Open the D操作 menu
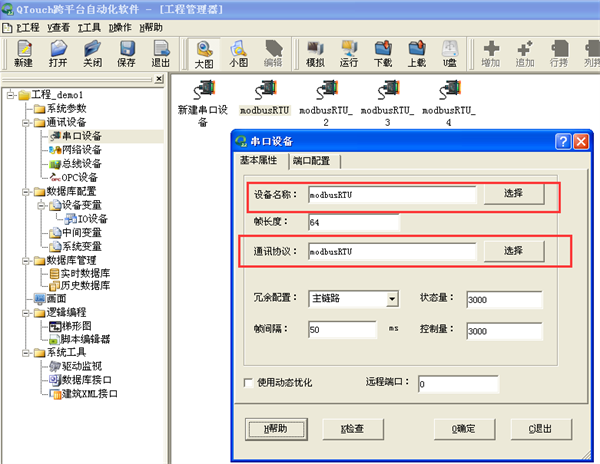This screenshot has width=600, height=464. [120, 28]
